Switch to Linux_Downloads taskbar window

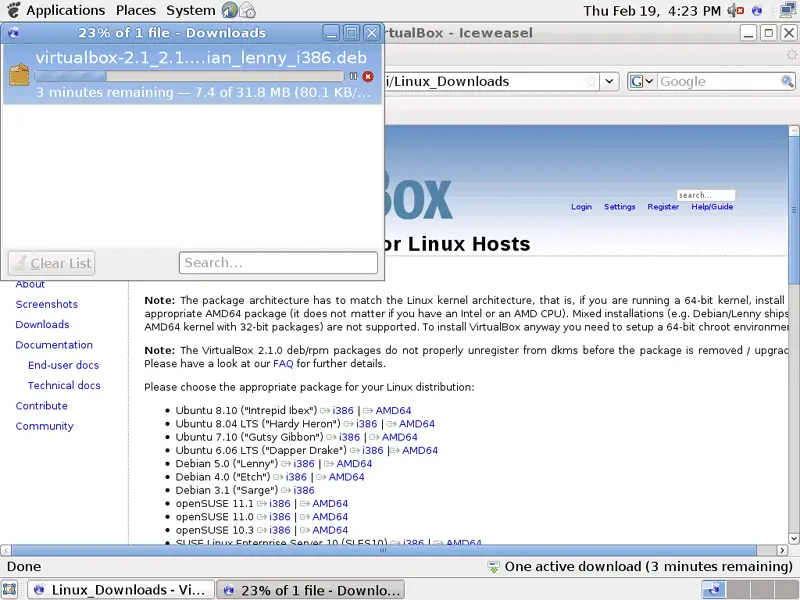(x=120, y=590)
